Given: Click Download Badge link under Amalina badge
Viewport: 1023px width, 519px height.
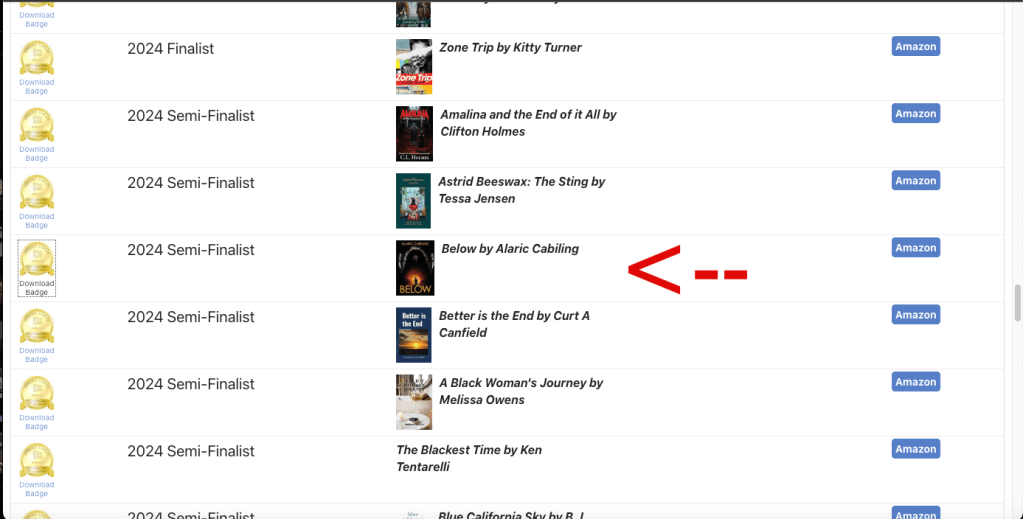Looking at the screenshot, I should (x=37, y=154).
